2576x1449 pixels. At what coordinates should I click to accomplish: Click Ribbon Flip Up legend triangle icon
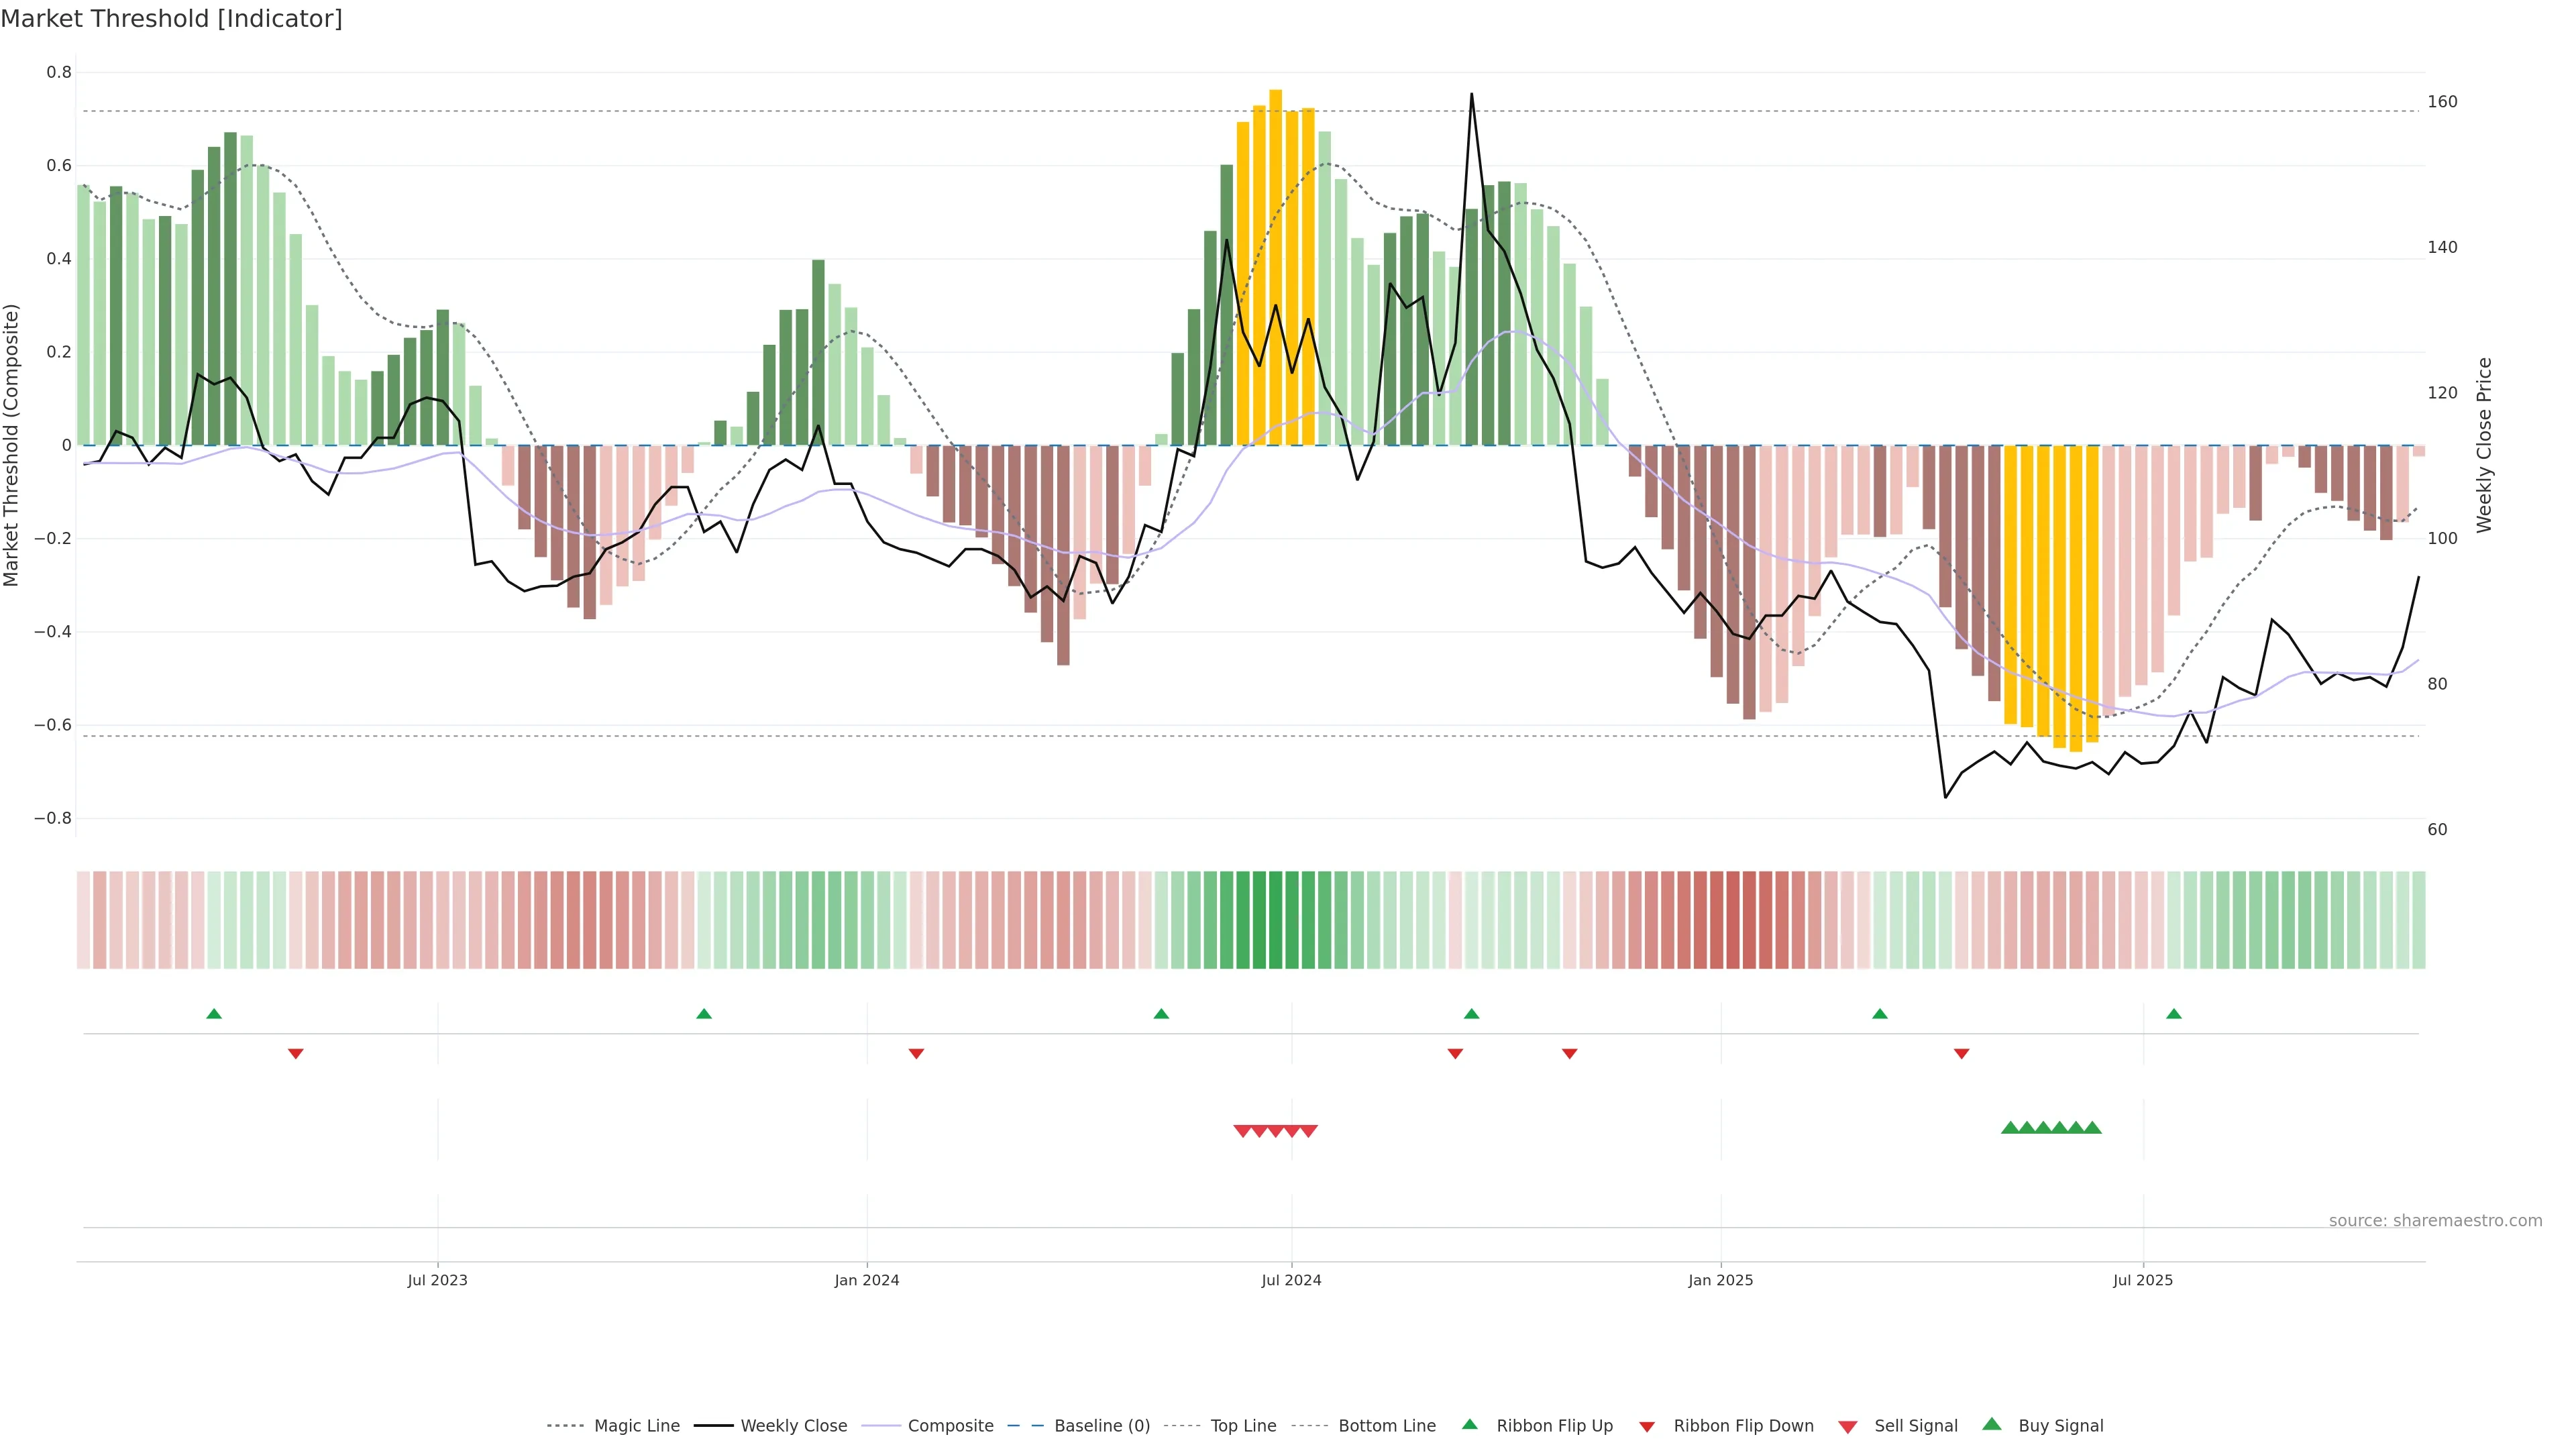click(1469, 1424)
